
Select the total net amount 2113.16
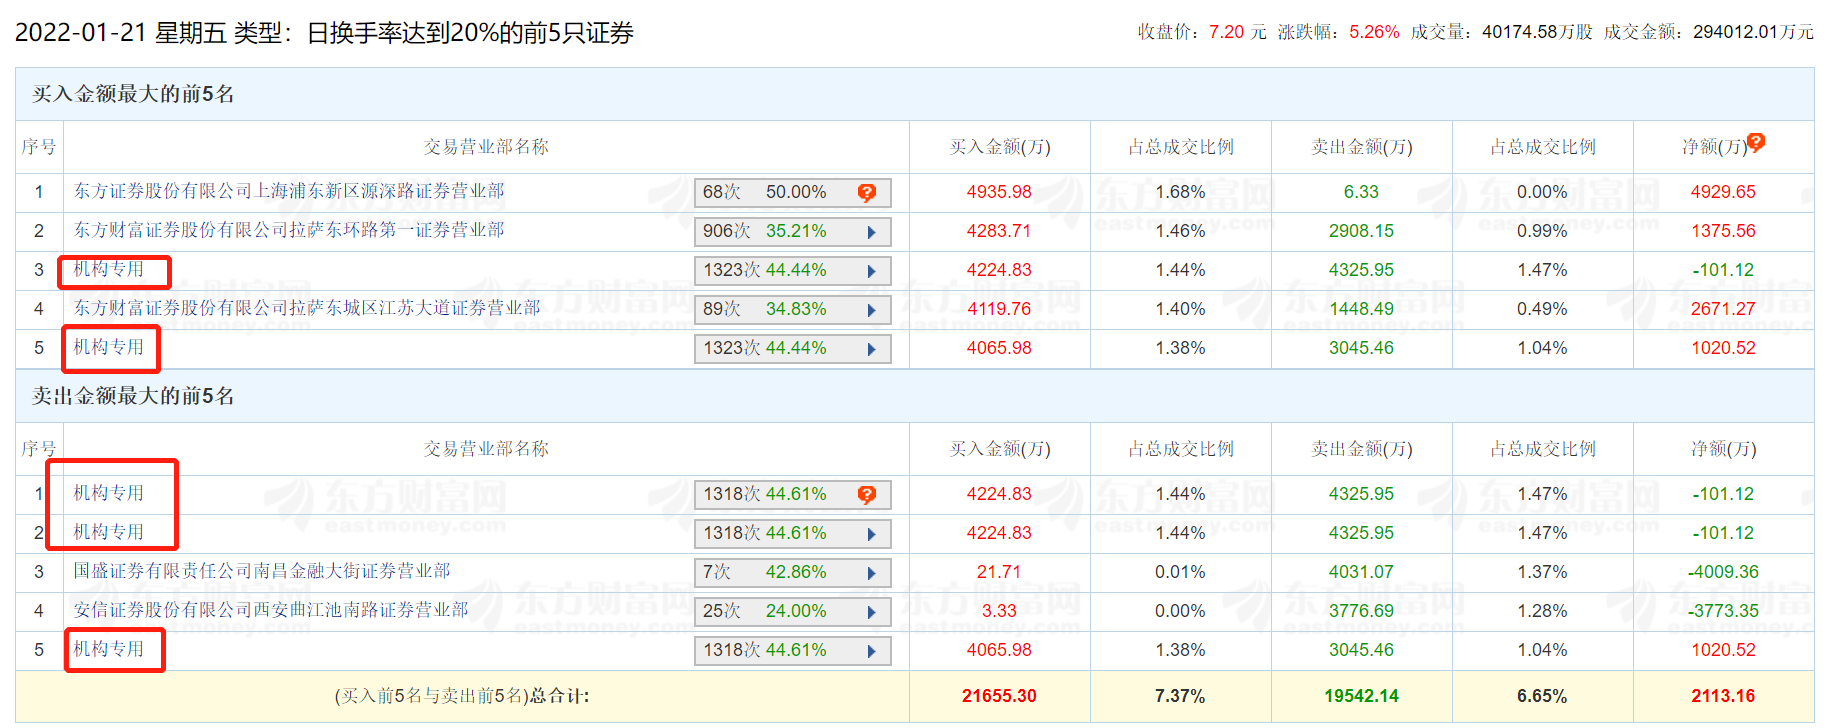(x=1723, y=696)
